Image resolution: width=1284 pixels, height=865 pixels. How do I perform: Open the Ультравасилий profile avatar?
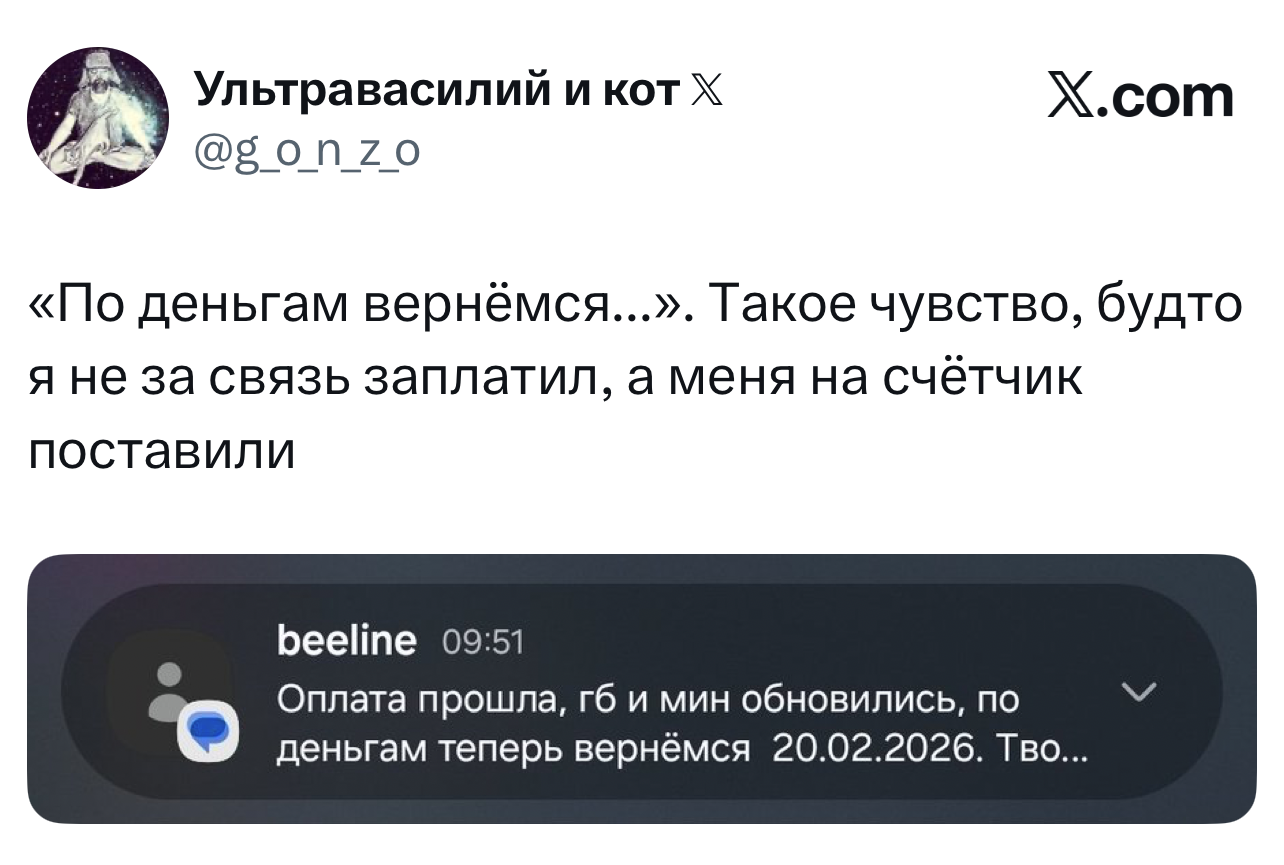click(98, 118)
